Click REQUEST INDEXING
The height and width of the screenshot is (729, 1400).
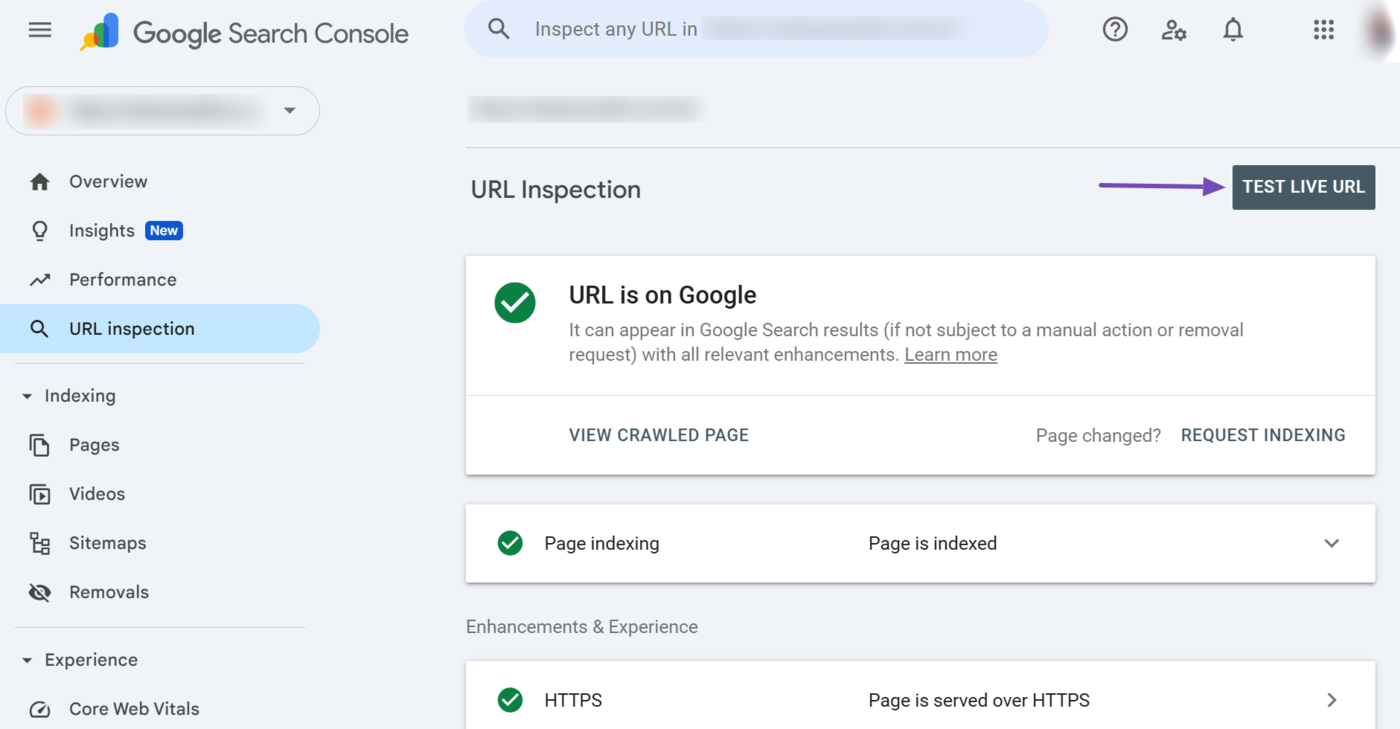[1263, 435]
